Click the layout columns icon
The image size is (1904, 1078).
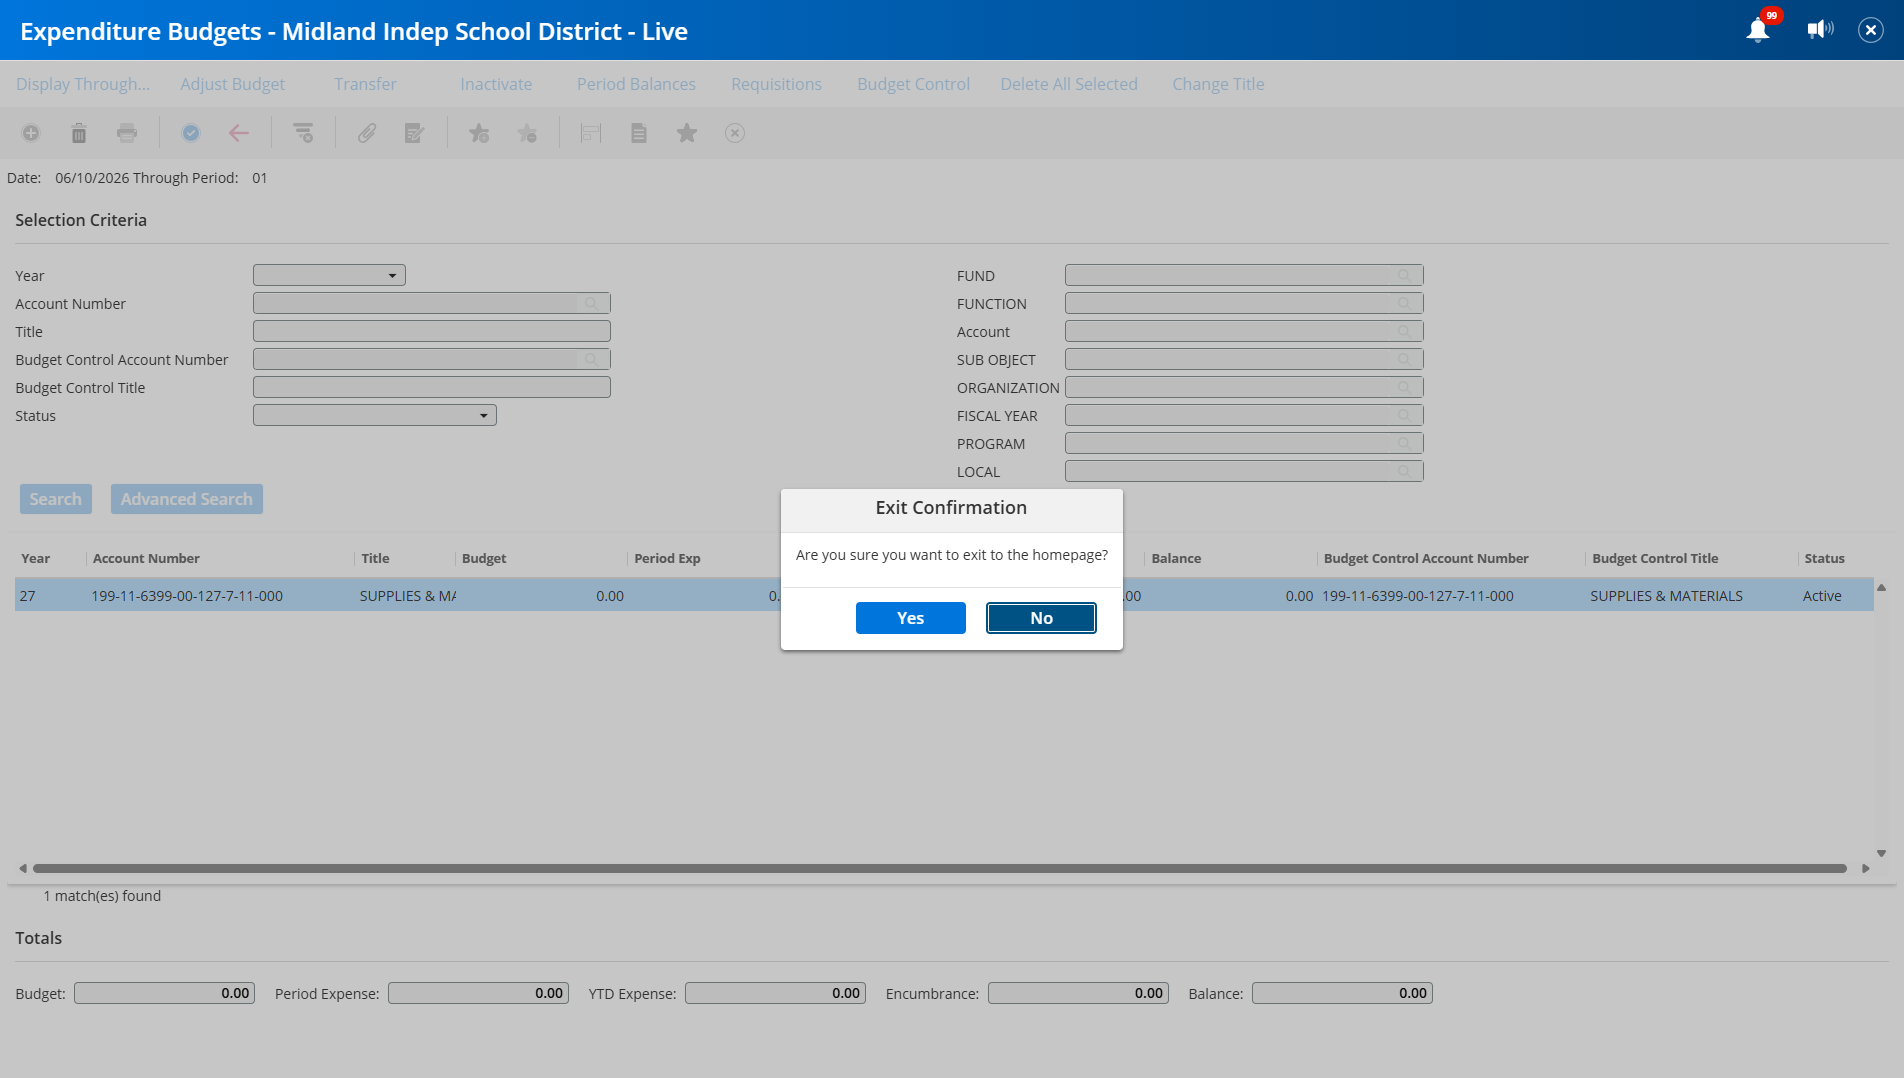pyautogui.click(x=591, y=133)
